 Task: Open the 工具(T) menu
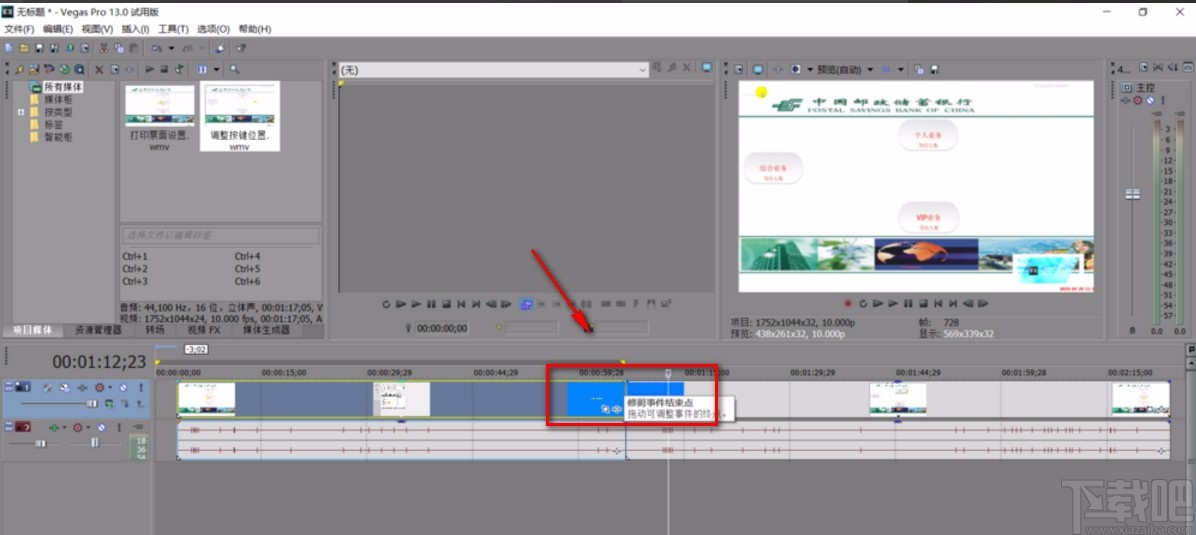coord(174,29)
